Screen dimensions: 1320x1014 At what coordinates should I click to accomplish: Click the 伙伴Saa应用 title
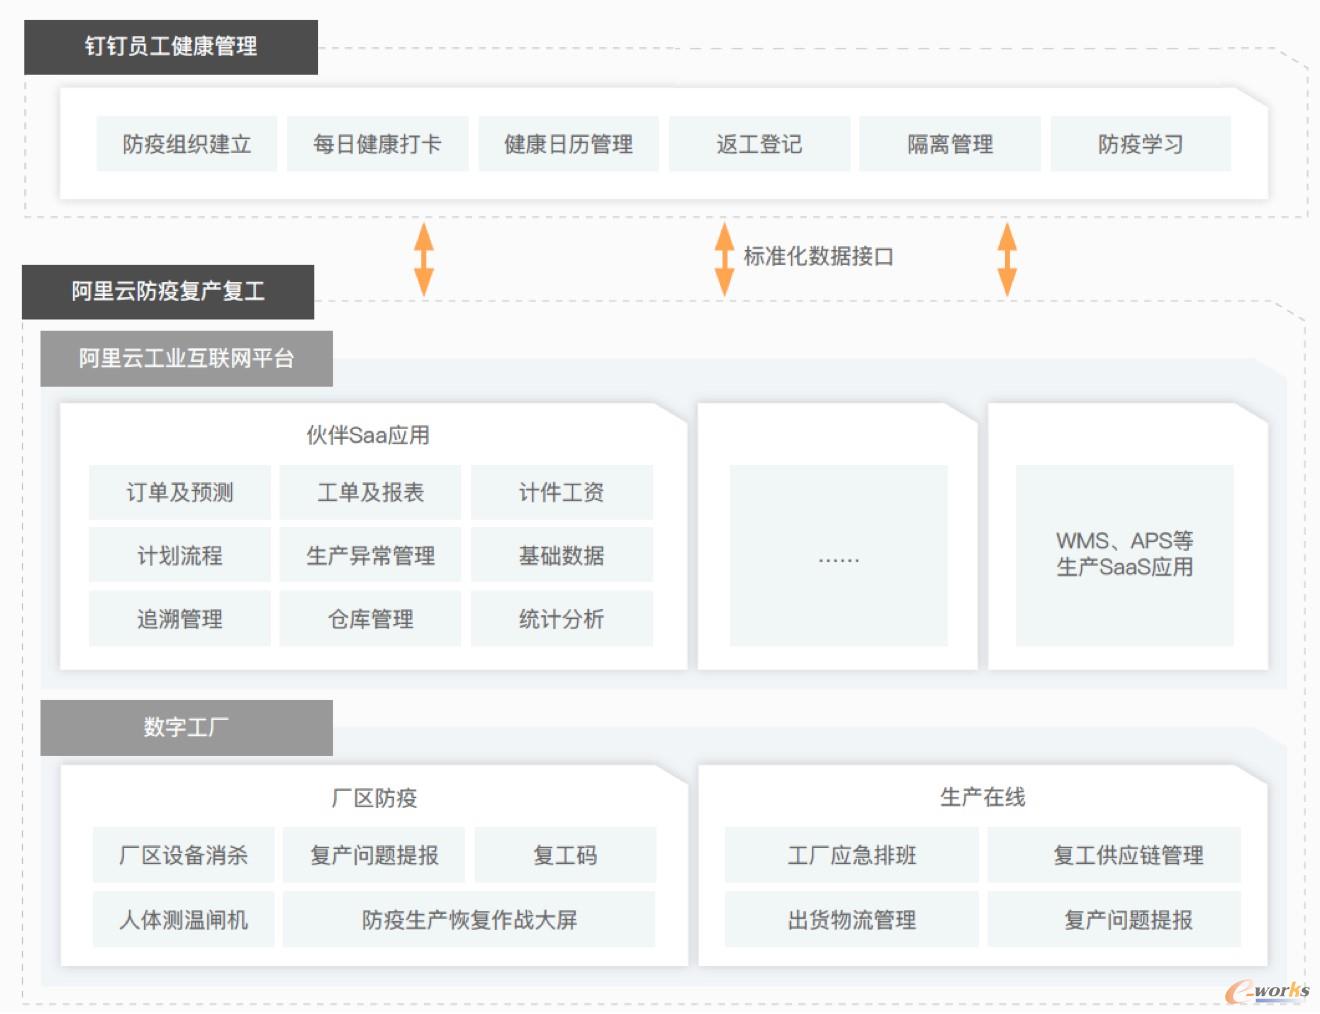368,435
